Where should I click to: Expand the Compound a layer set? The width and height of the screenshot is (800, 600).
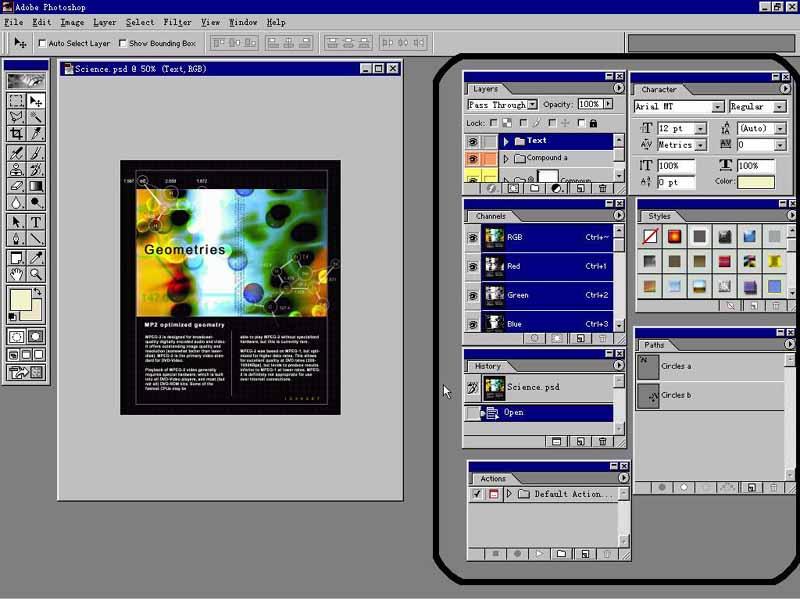(506, 158)
